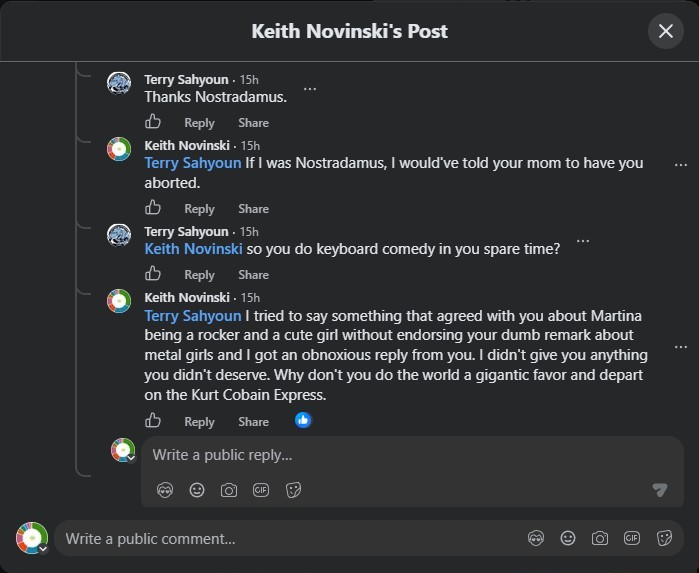Open more options for the keyboard comedy comment
The image size is (699, 573).
(583, 241)
